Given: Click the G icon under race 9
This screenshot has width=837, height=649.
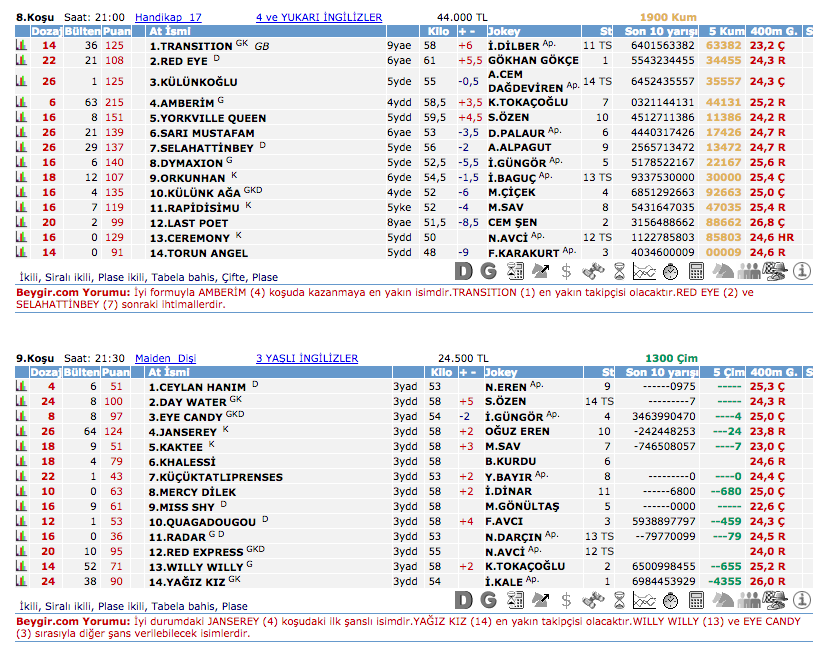Looking at the screenshot, I should pos(489,600).
